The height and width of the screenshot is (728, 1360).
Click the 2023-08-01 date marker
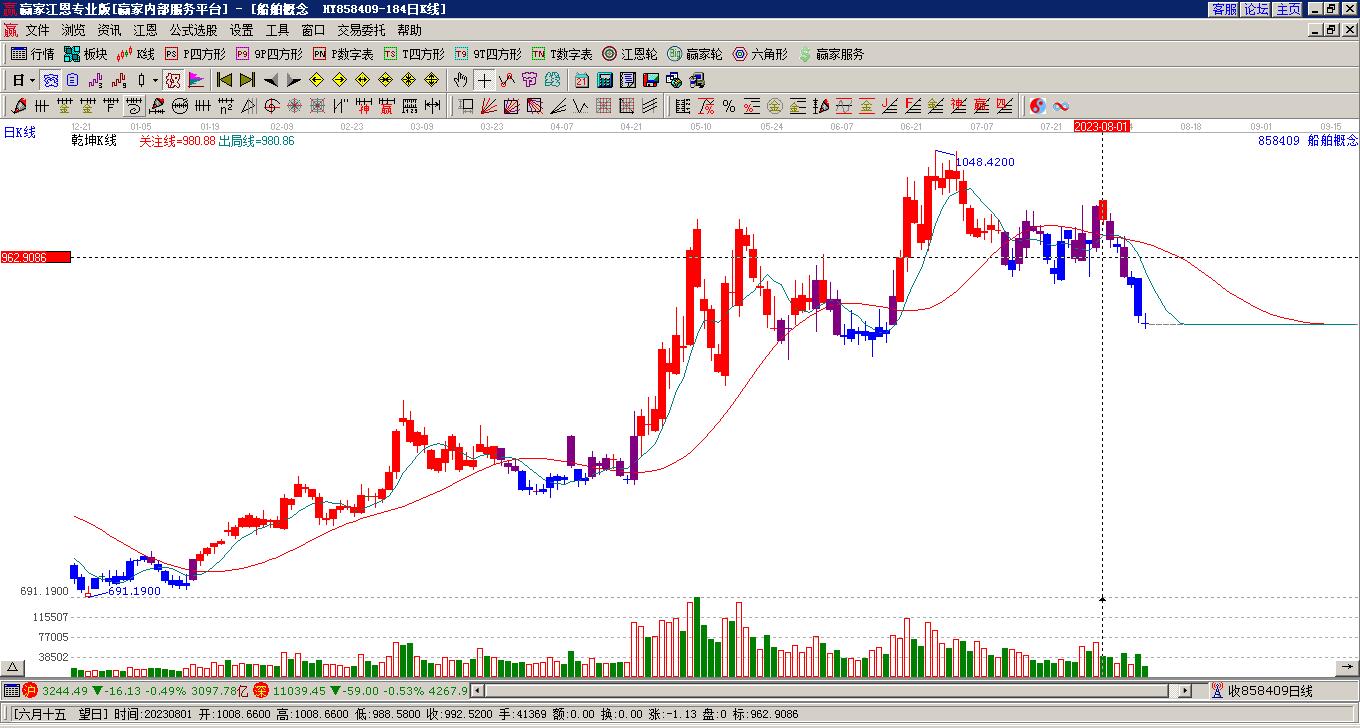1102,126
